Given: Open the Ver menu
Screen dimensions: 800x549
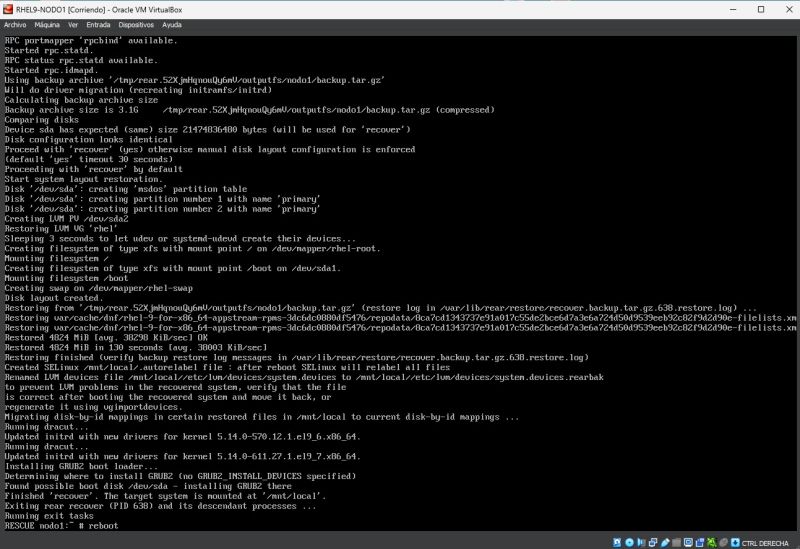Looking at the screenshot, I should pos(73,24).
